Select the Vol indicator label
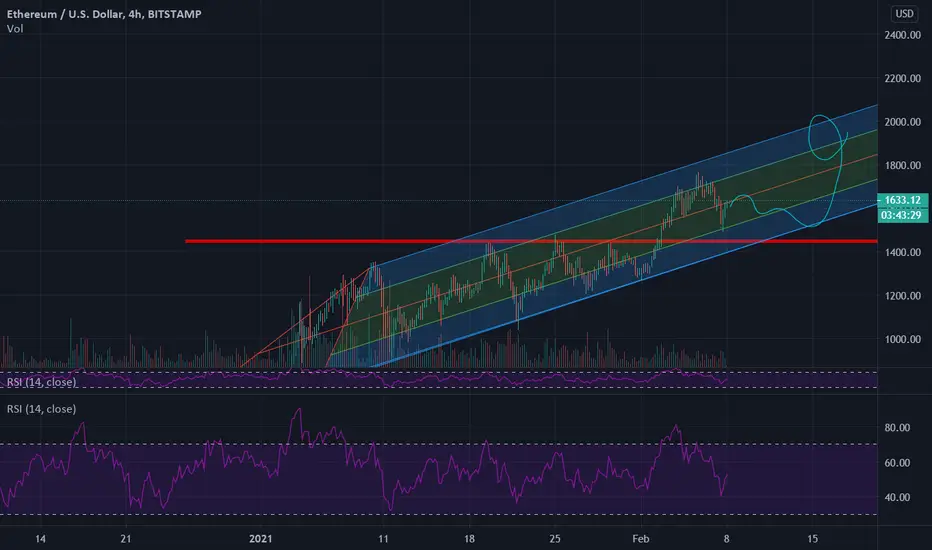 coord(15,29)
